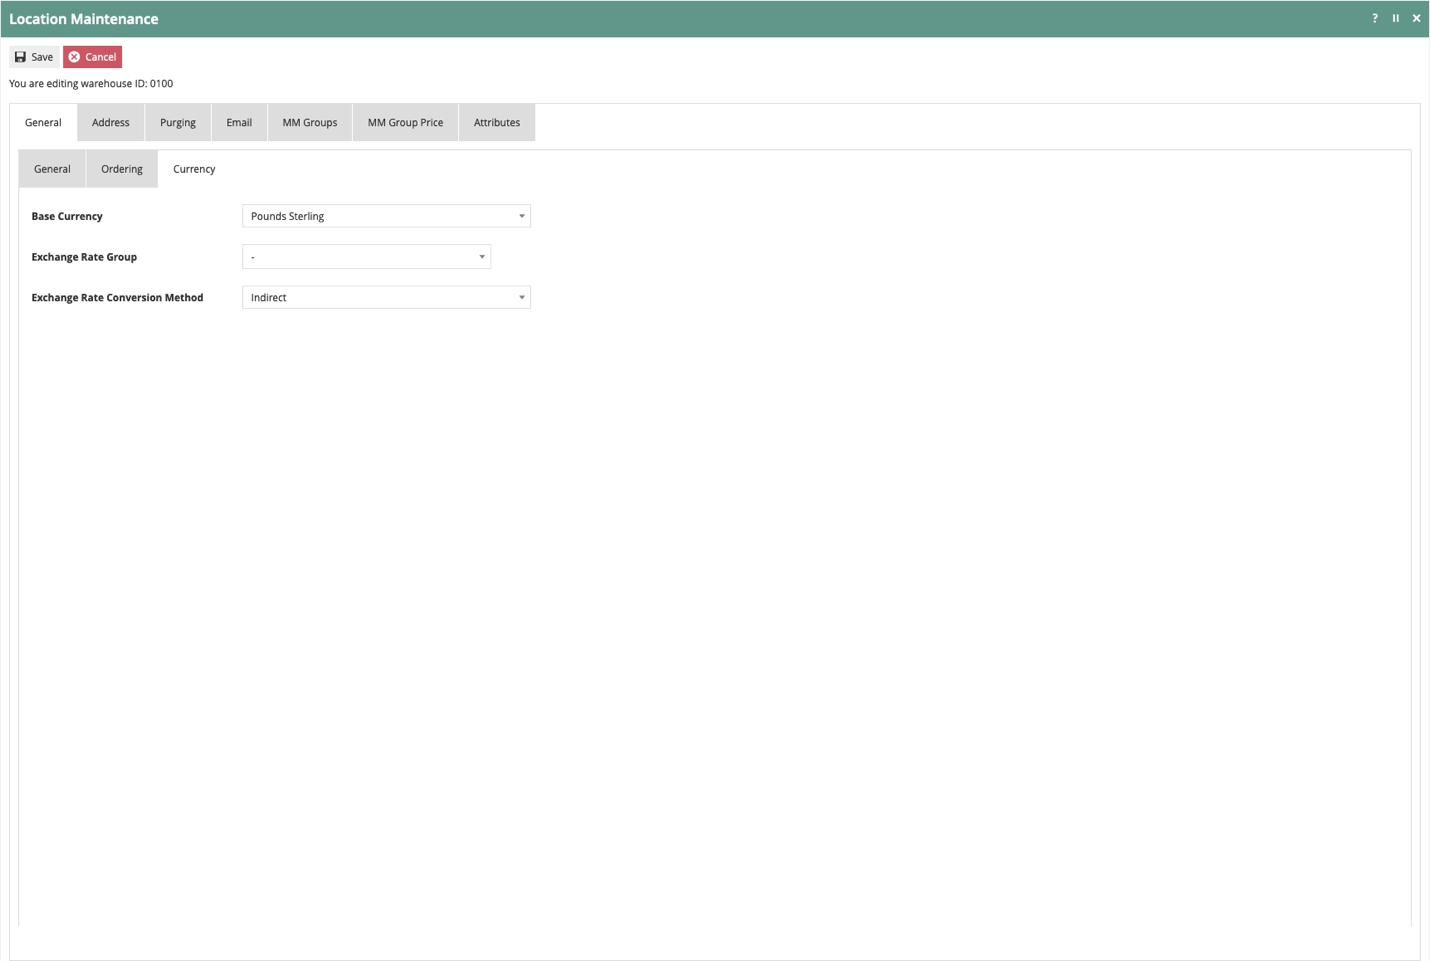Click the help question mark icon
This screenshot has height=961, width=1430.
point(1374,18)
